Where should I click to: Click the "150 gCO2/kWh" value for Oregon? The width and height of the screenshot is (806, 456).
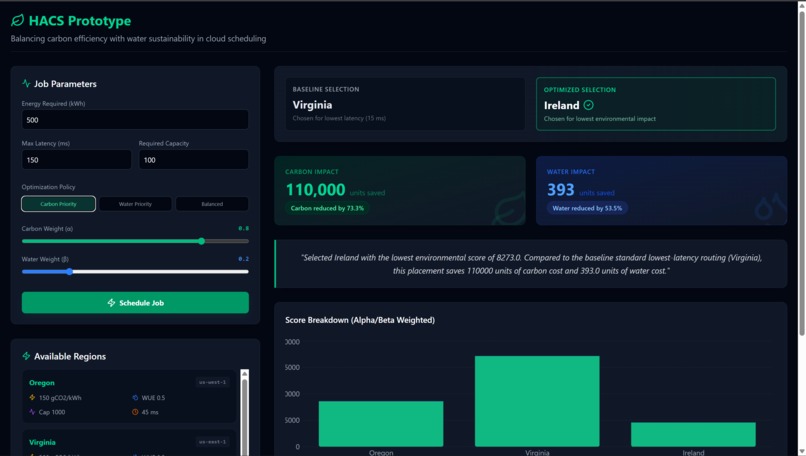pyautogui.click(x=60, y=397)
